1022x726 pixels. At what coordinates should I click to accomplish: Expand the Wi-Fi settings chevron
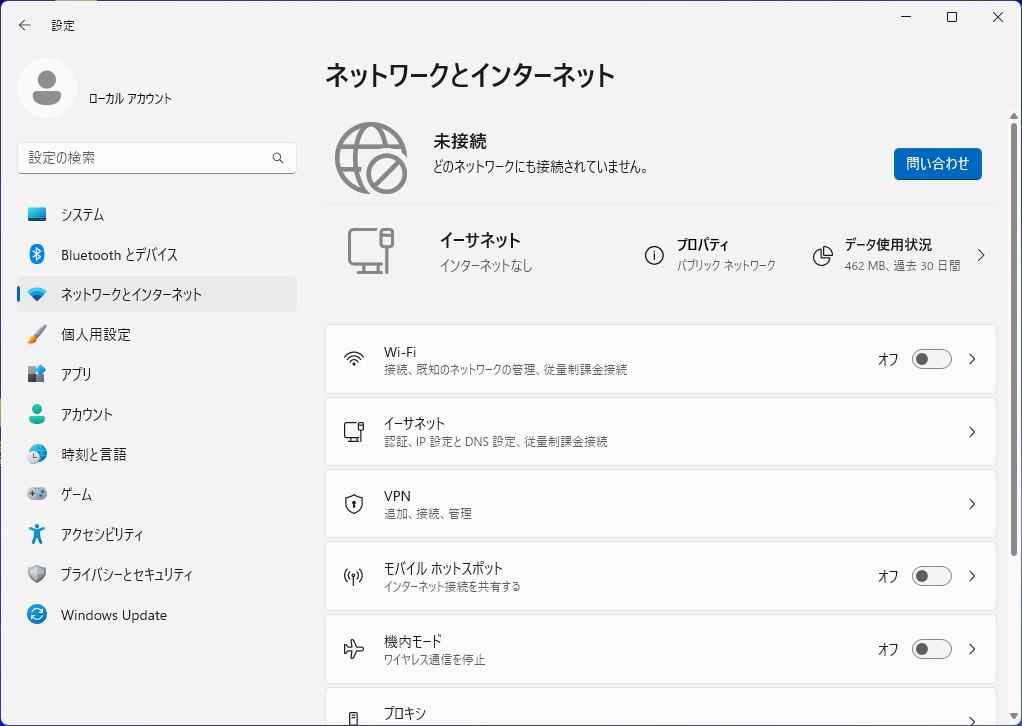pos(972,359)
